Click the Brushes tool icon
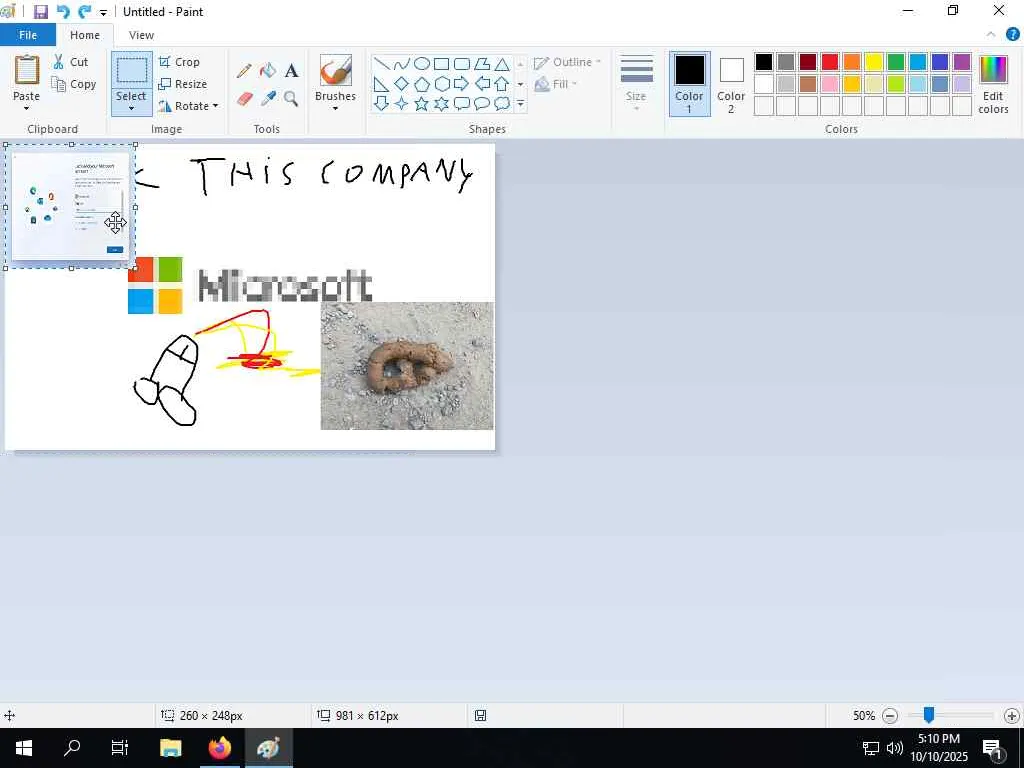Image resolution: width=1024 pixels, height=768 pixels. click(336, 71)
